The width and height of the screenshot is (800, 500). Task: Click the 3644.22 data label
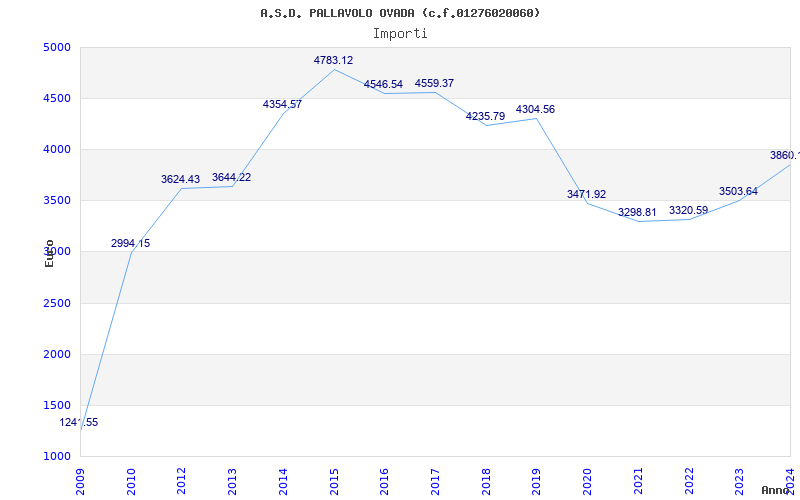(x=232, y=178)
